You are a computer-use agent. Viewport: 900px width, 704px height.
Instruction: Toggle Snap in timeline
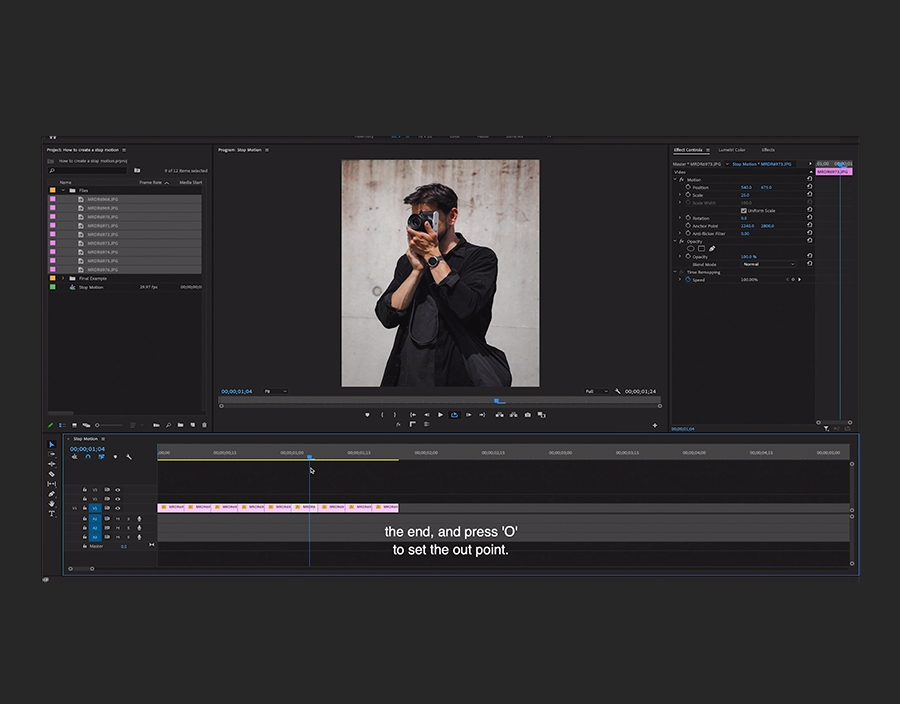click(x=88, y=457)
